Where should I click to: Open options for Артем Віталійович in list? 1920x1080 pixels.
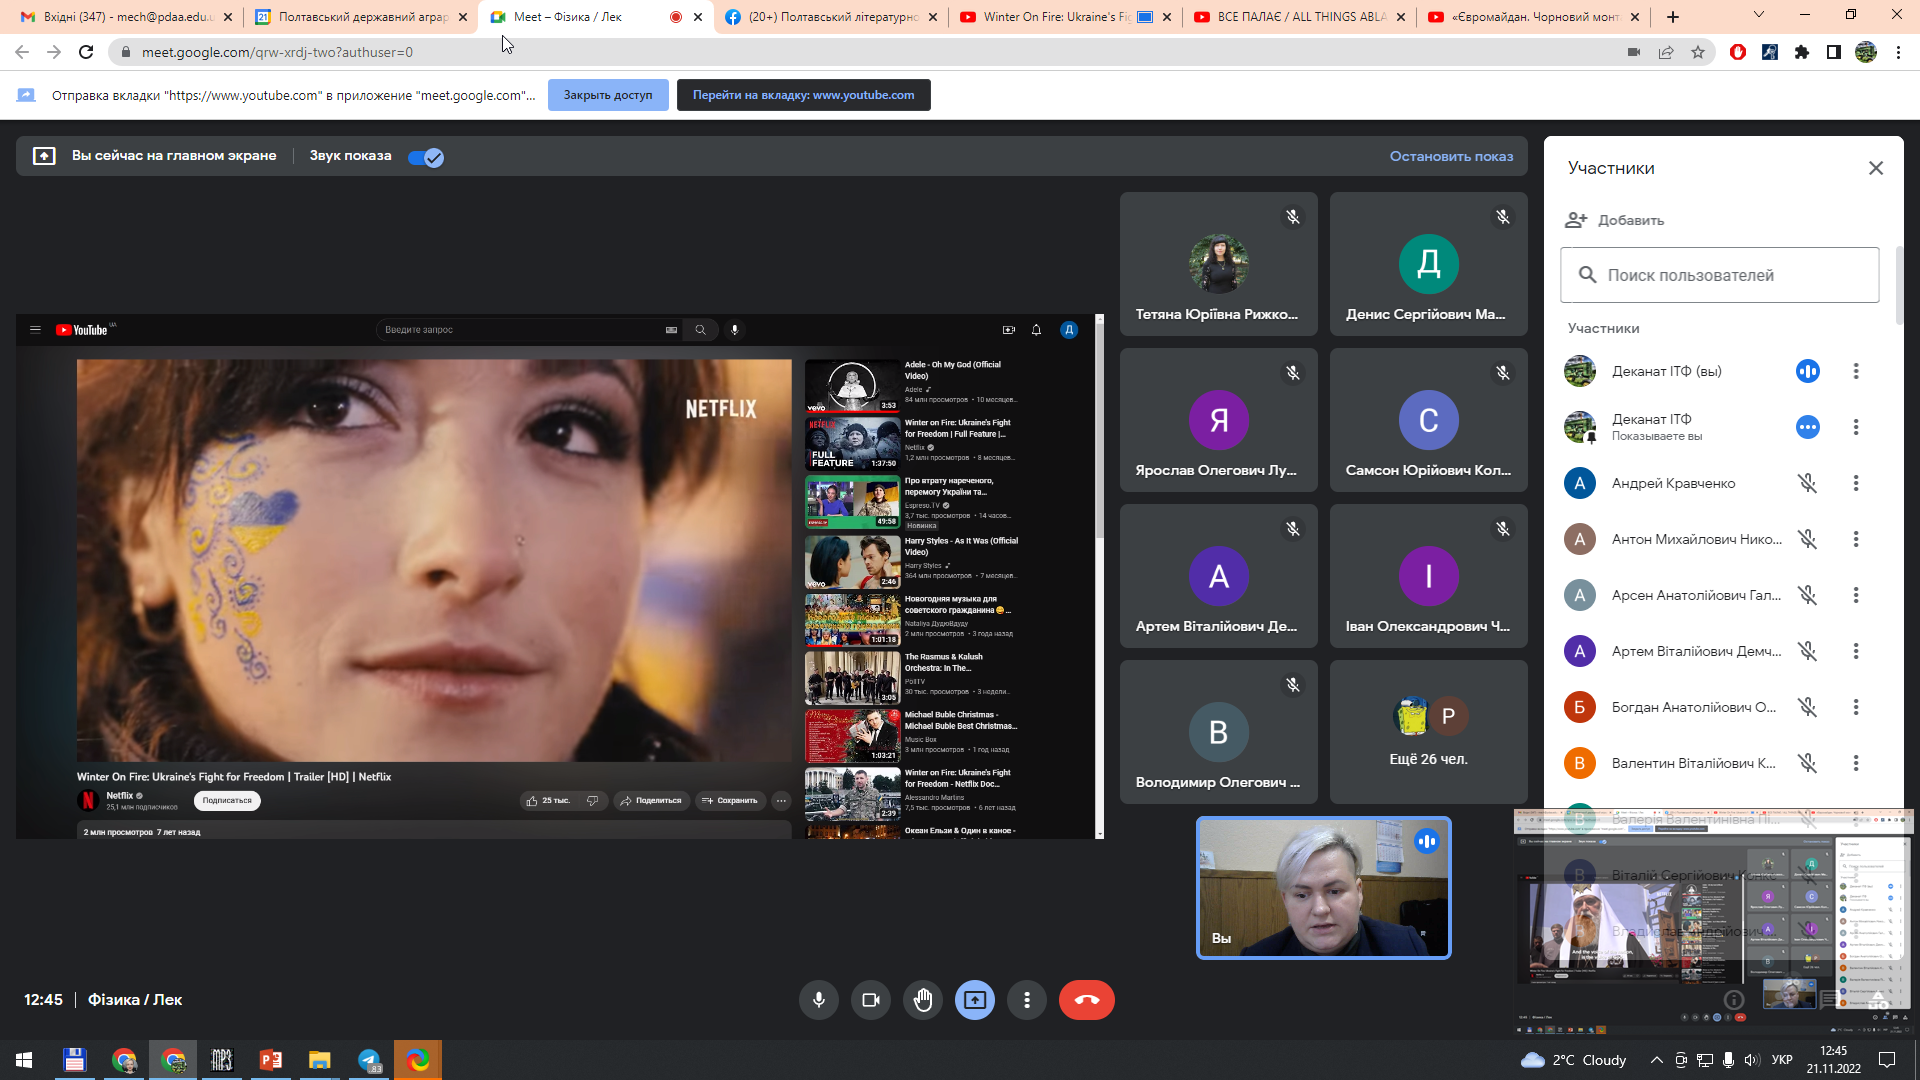[x=1856, y=651]
